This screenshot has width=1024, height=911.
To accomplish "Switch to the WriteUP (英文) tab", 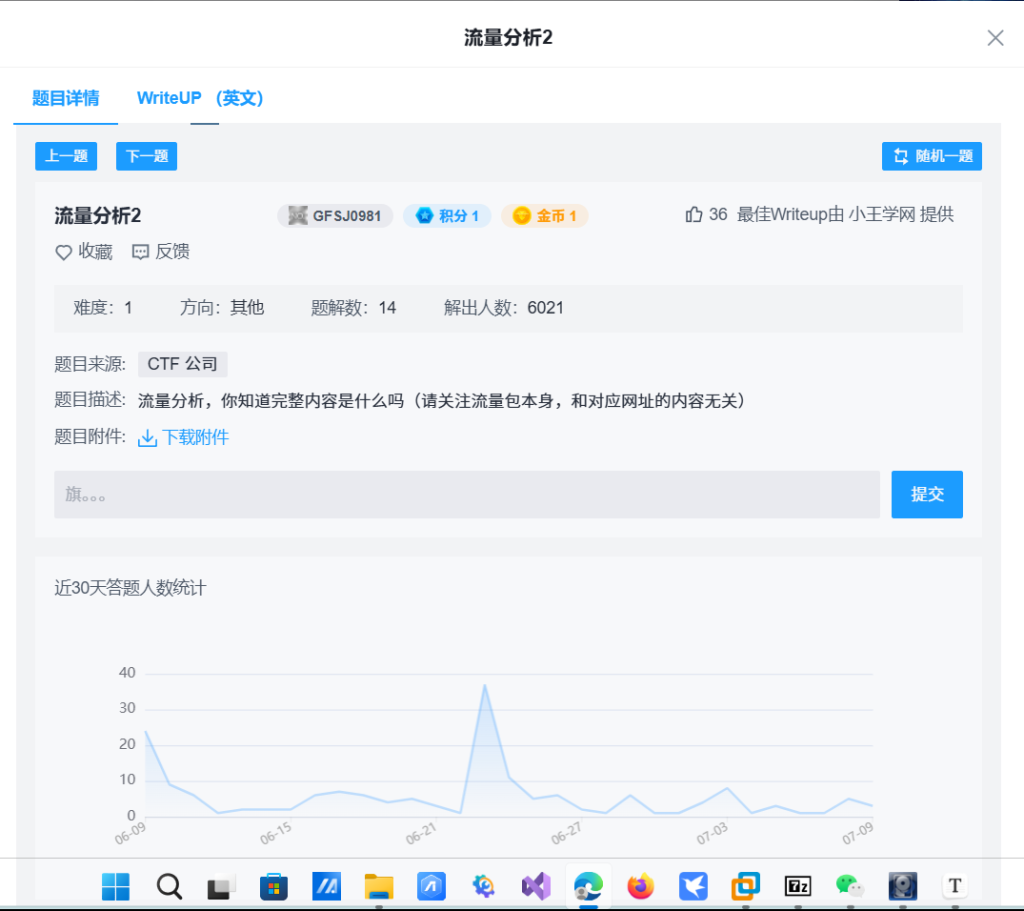I will coord(200,98).
